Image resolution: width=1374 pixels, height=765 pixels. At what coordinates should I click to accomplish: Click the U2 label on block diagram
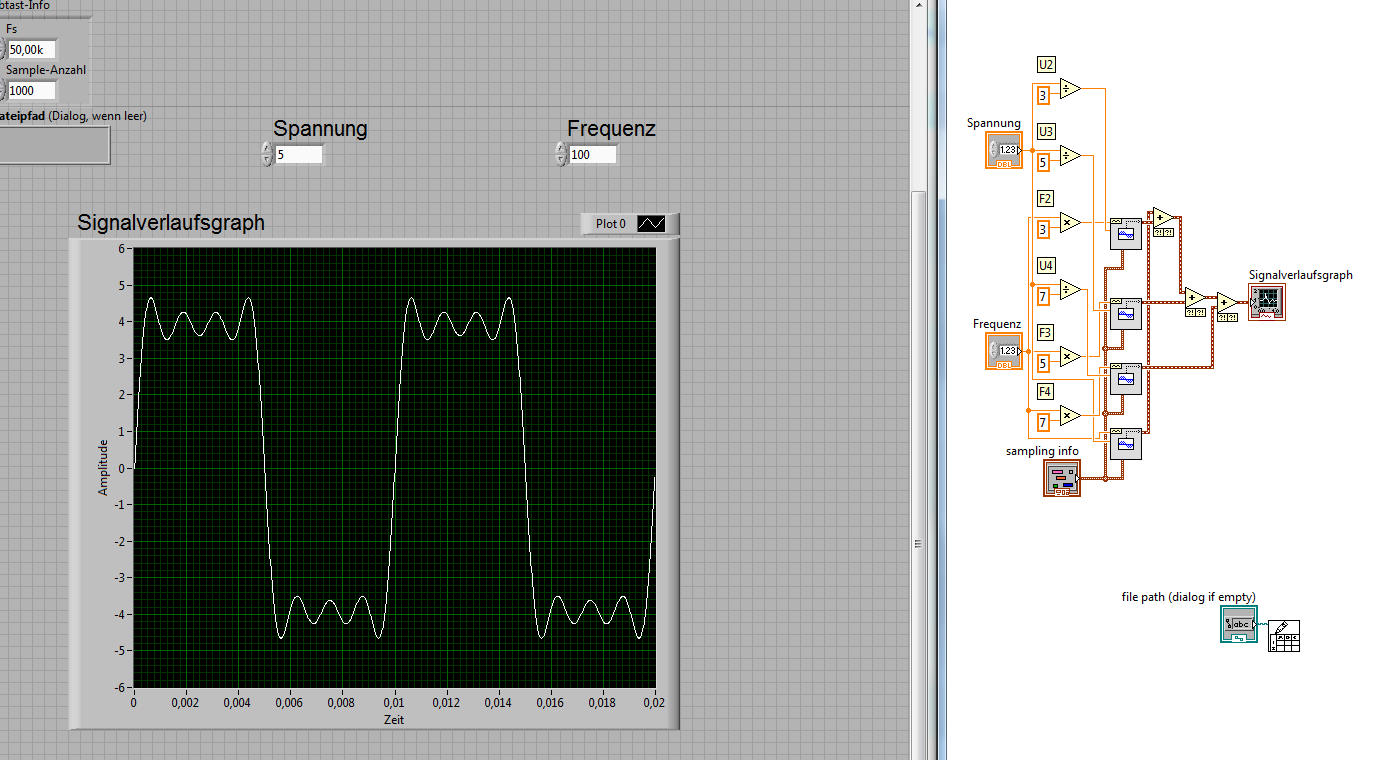(x=1045, y=65)
